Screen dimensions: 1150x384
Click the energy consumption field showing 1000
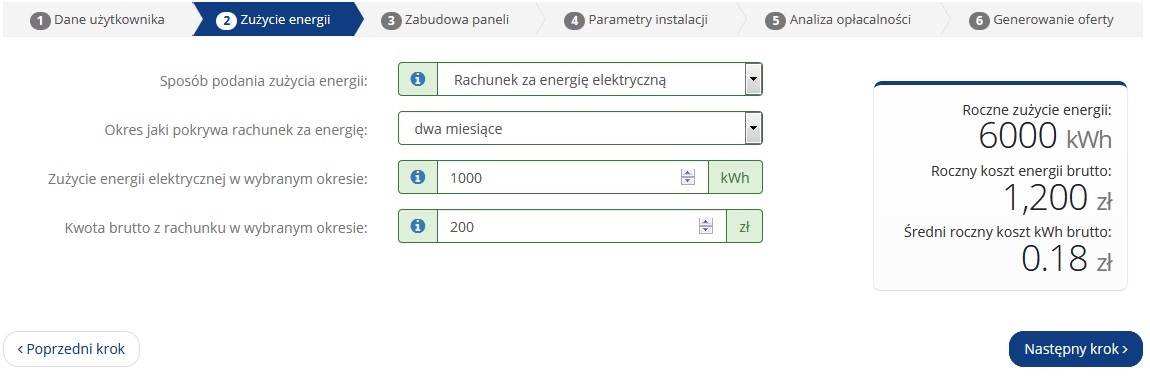[x=573, y=177]
